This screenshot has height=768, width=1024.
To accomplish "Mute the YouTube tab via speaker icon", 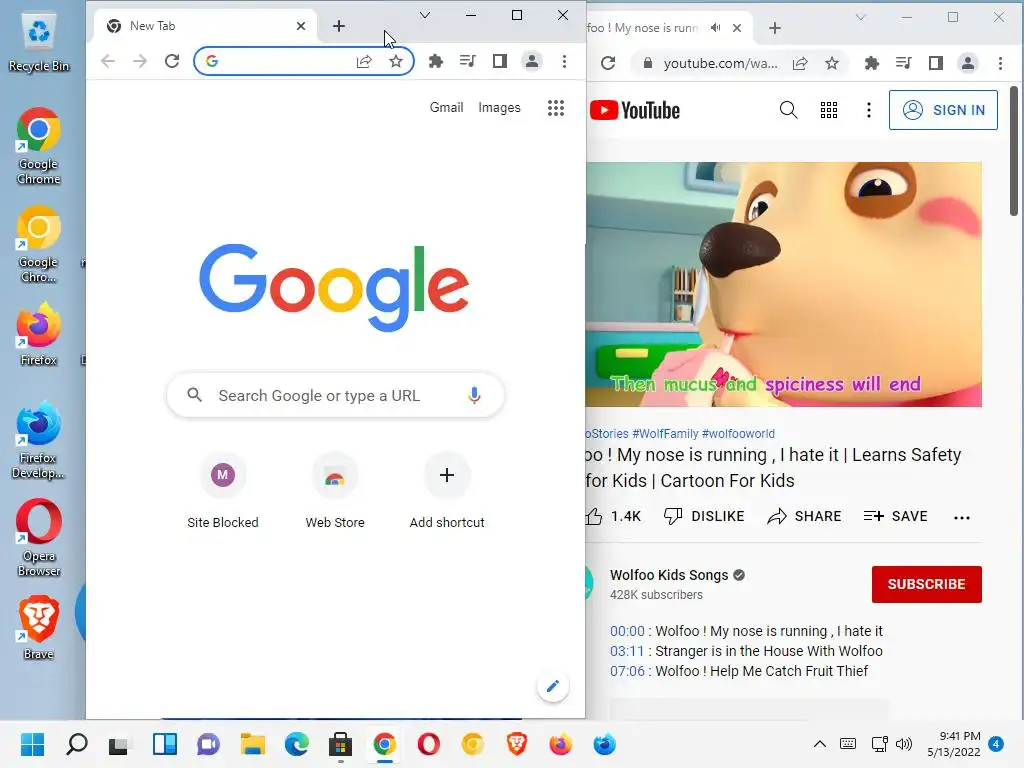I will click(716, 28).
